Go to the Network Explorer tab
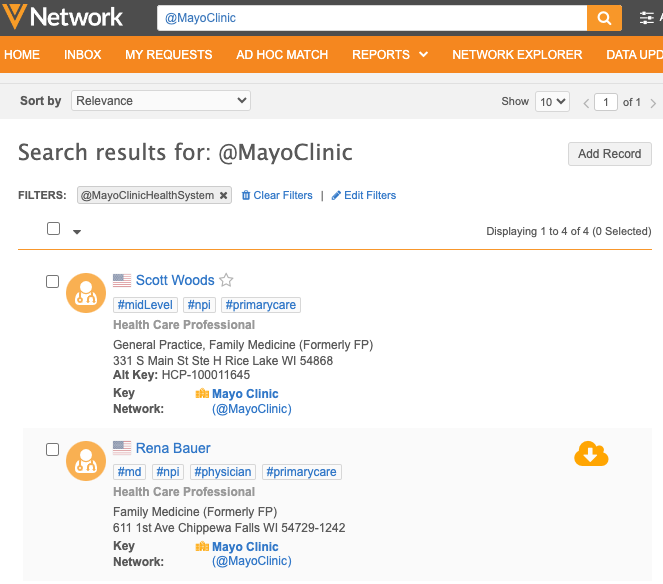This screenshot has height=584, width=663. [517, 55]
